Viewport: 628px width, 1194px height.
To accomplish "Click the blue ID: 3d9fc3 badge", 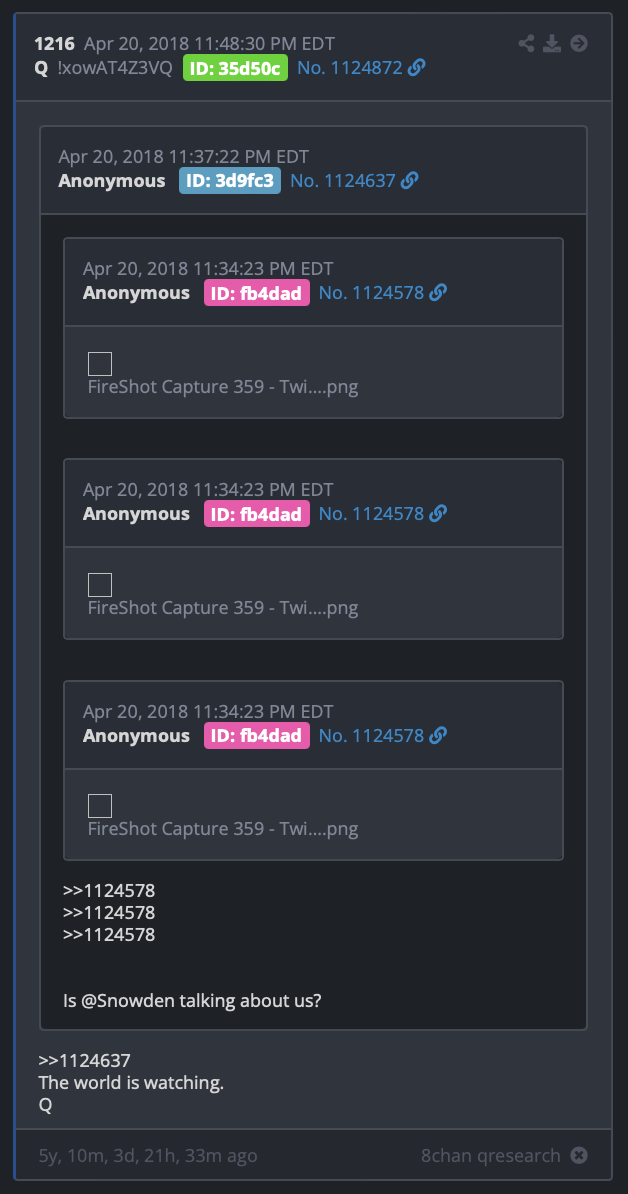I will point(230,180).
